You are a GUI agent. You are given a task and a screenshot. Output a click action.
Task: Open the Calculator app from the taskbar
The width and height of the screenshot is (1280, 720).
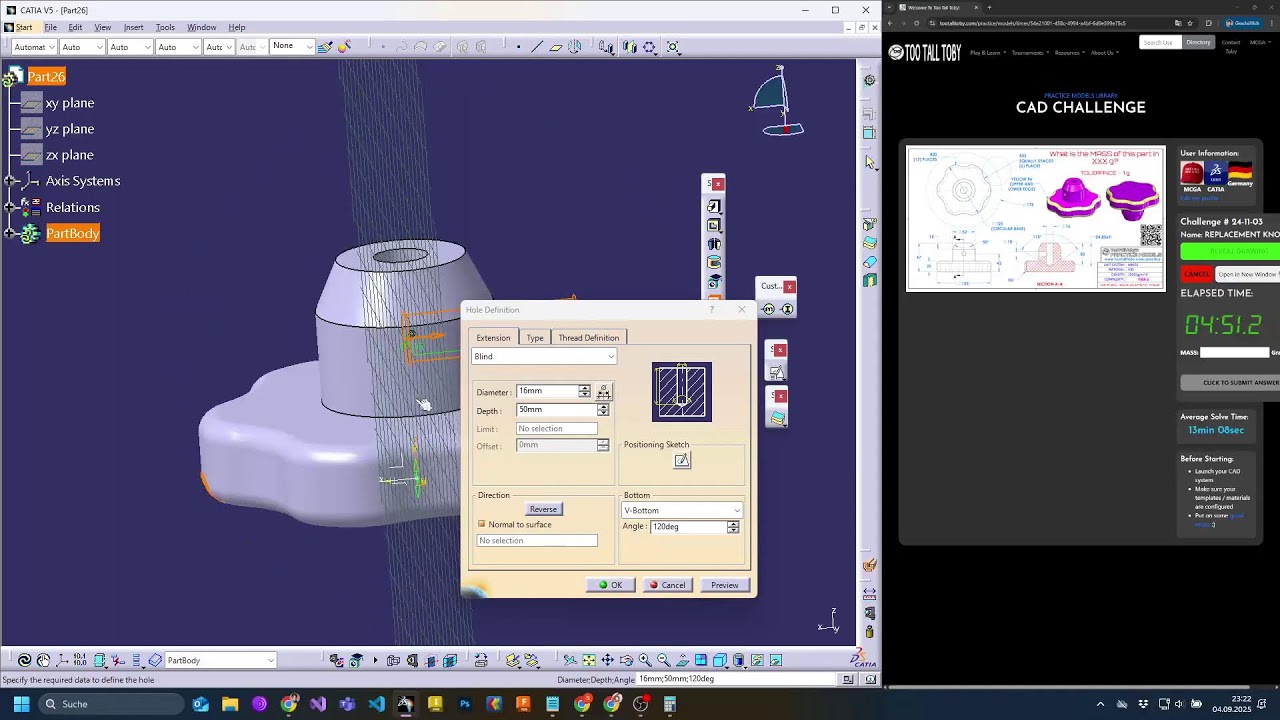[670, 704]
